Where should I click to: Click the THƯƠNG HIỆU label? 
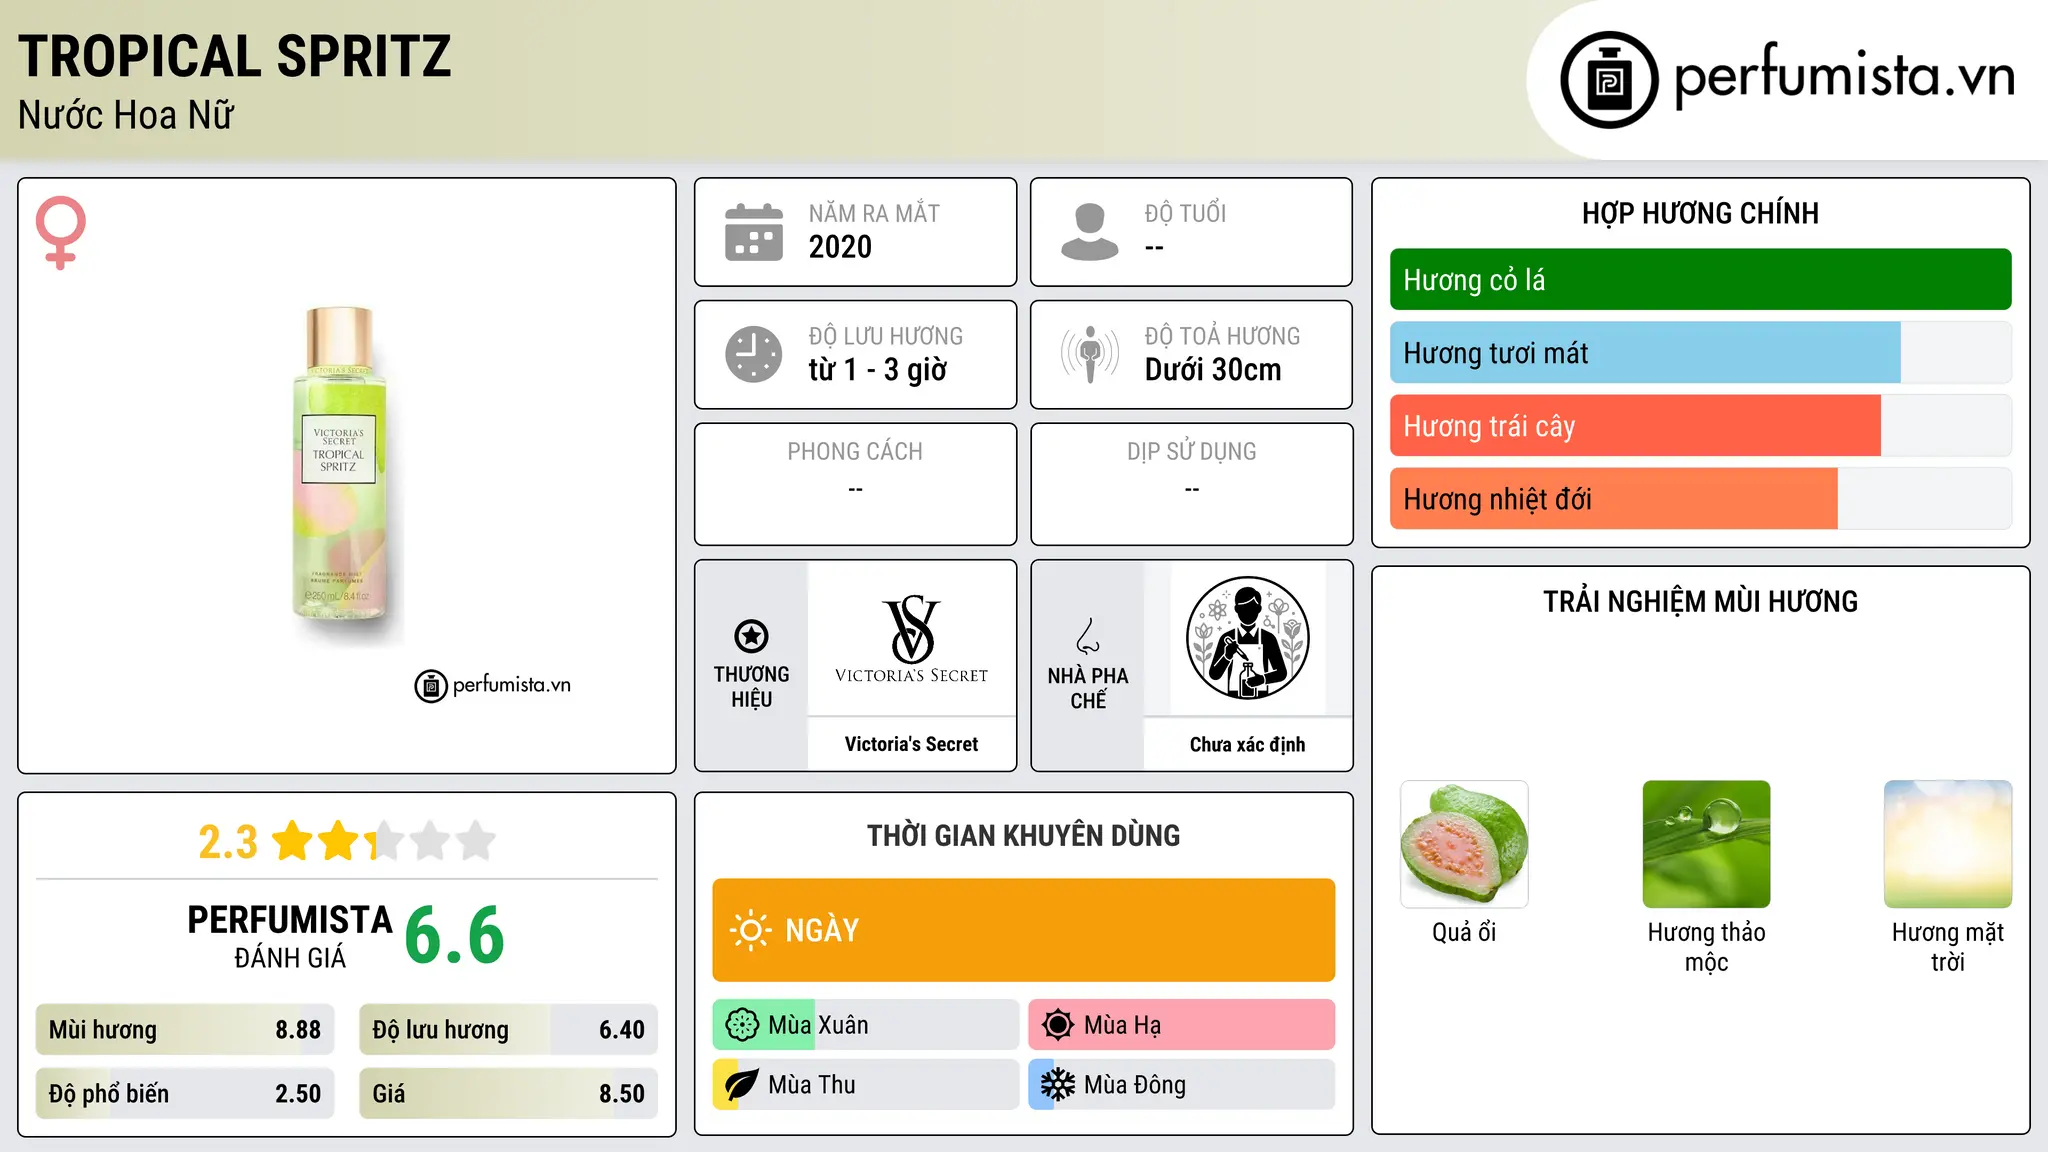click(751, 687)
